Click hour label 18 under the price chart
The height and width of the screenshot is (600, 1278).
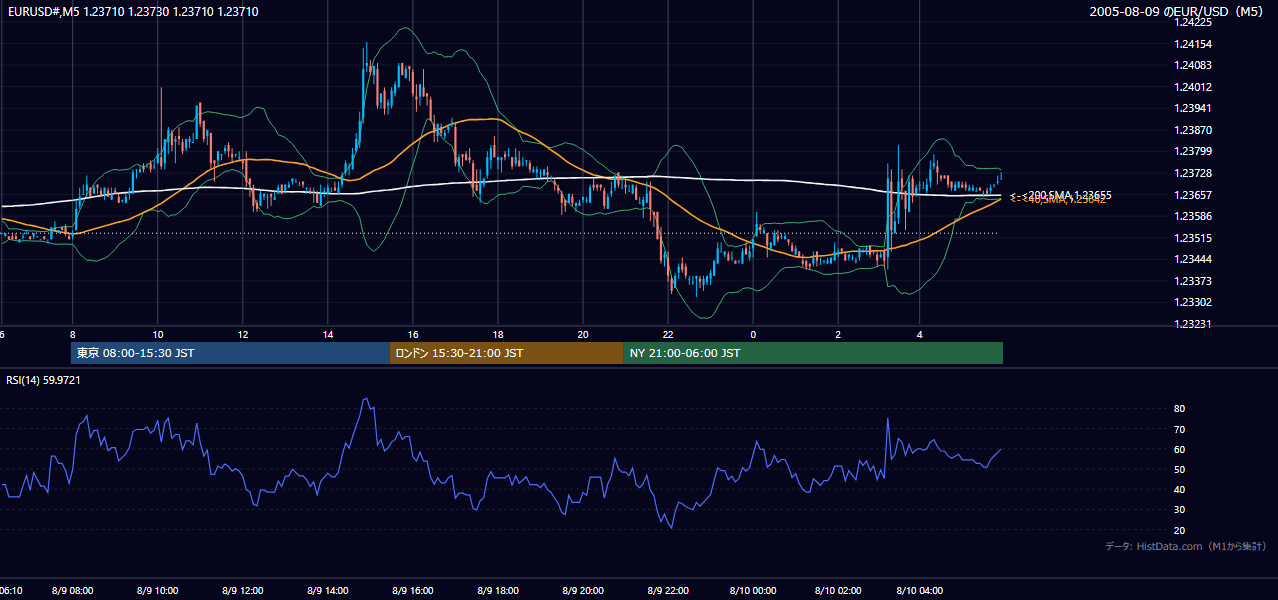[498, 335]
